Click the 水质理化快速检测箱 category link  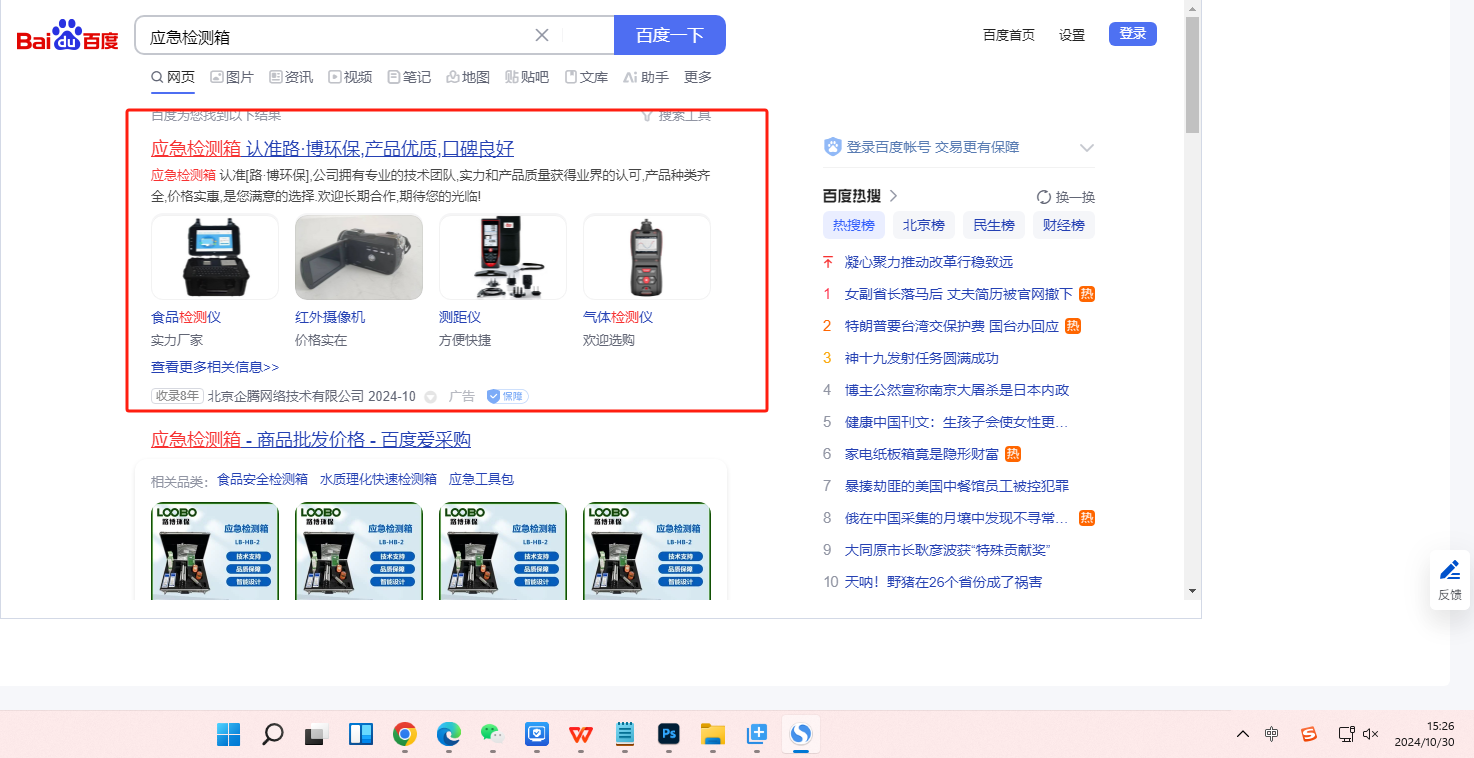click(x=379, y=479)
